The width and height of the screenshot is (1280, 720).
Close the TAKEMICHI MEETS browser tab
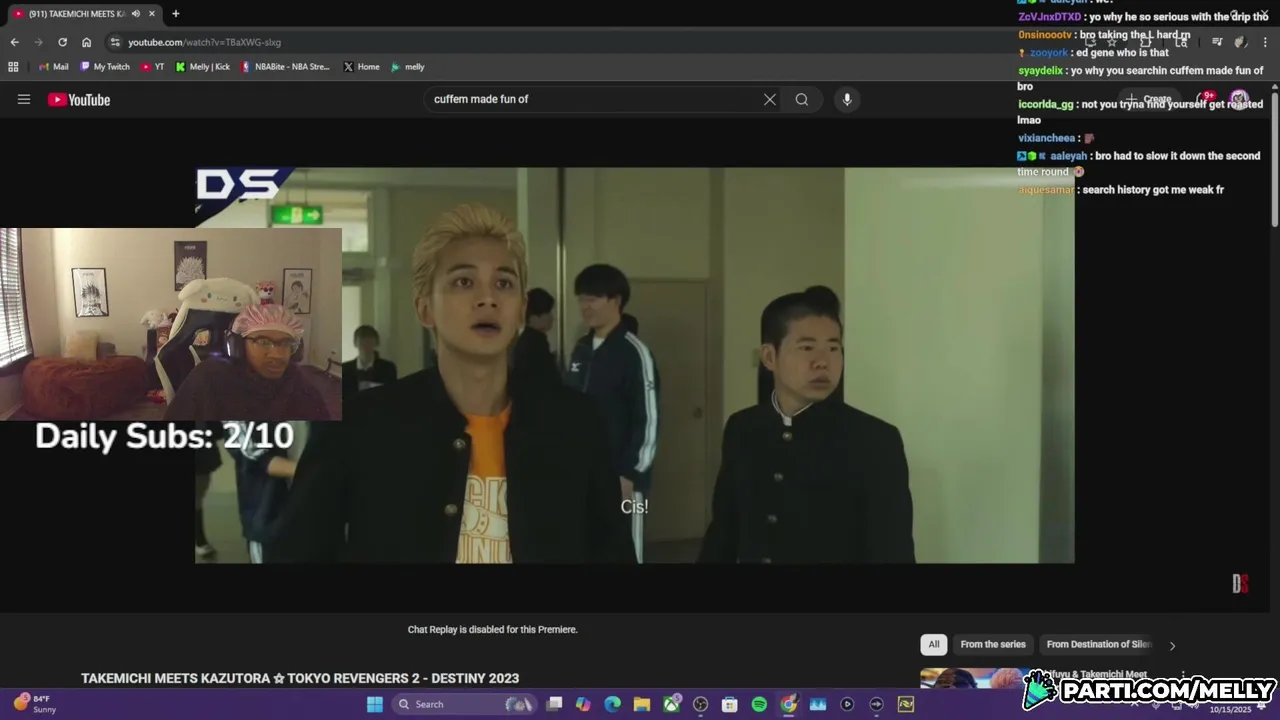(x=152, y=14)
